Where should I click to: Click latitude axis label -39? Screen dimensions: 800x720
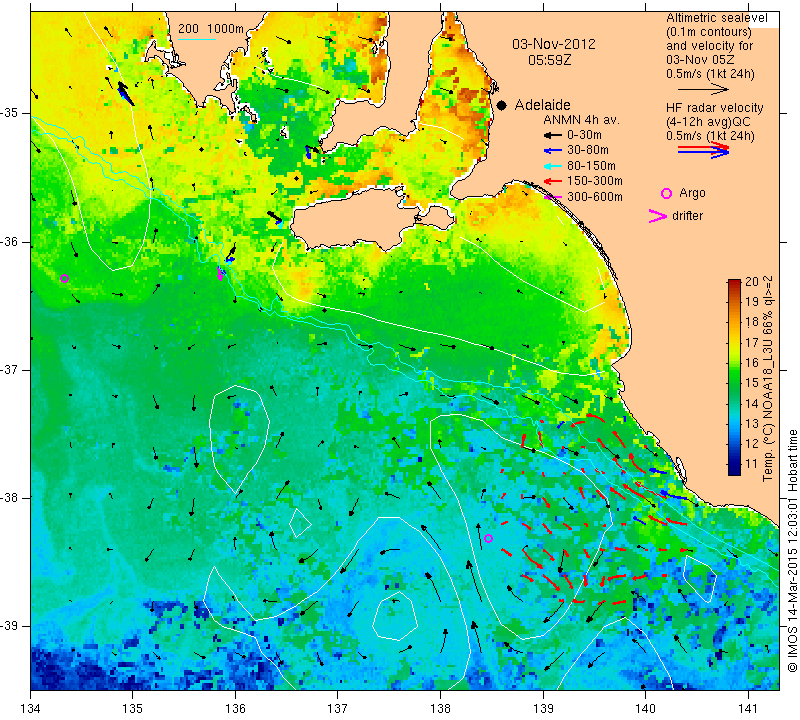(x=10, y=626)
